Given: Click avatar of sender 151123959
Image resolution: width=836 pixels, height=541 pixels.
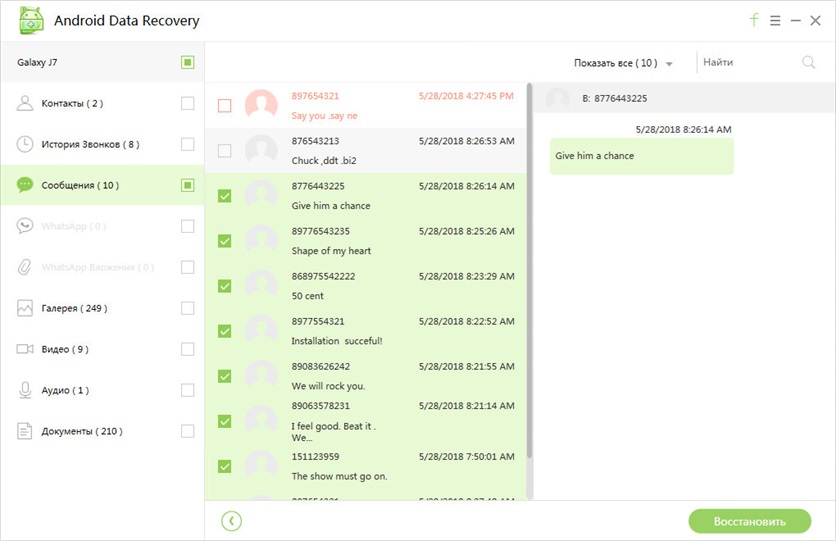Looking at the screenshot, I should 261,466.
